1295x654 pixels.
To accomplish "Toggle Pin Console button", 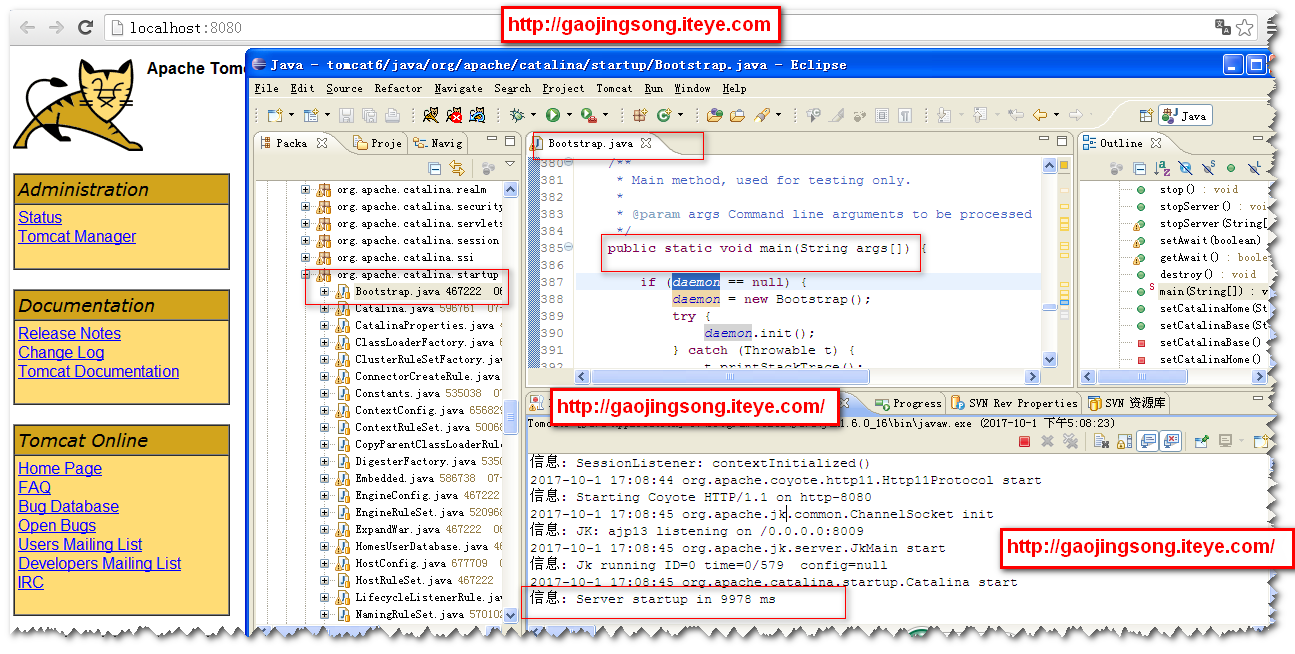I will click(1202, 441).
